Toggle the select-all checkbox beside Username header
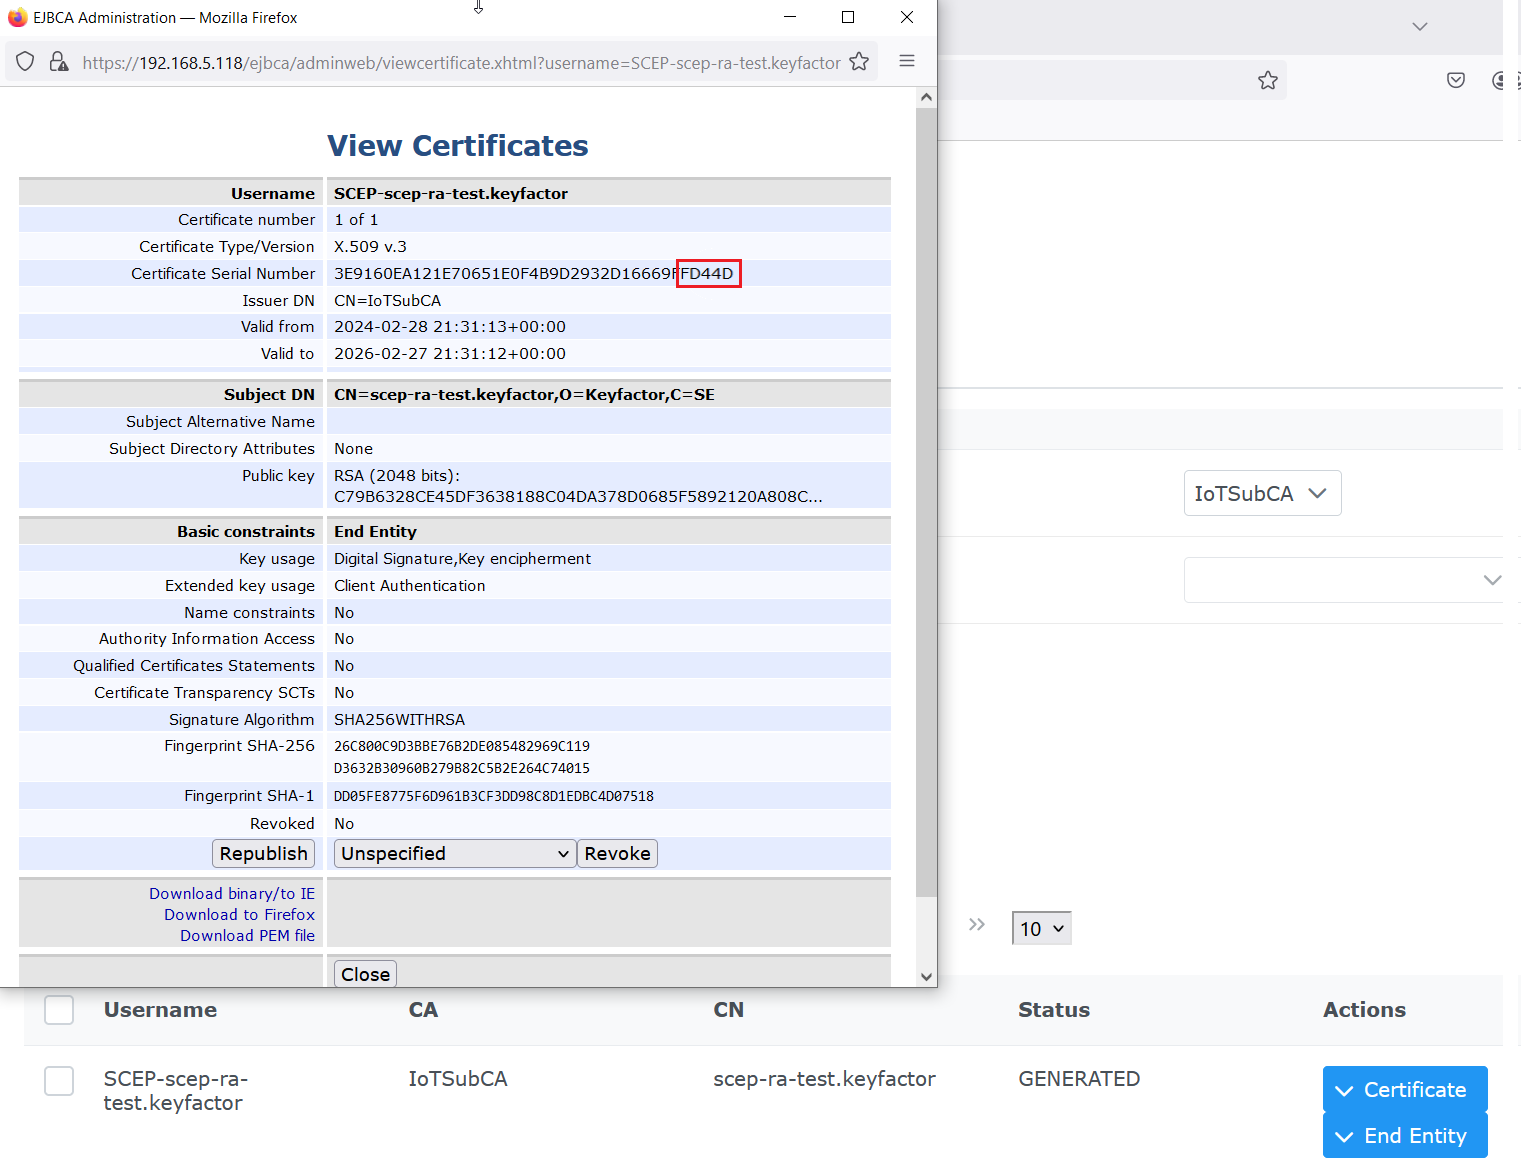This screenshot has width=1521, height=1166. click(x=59, y=1010)
